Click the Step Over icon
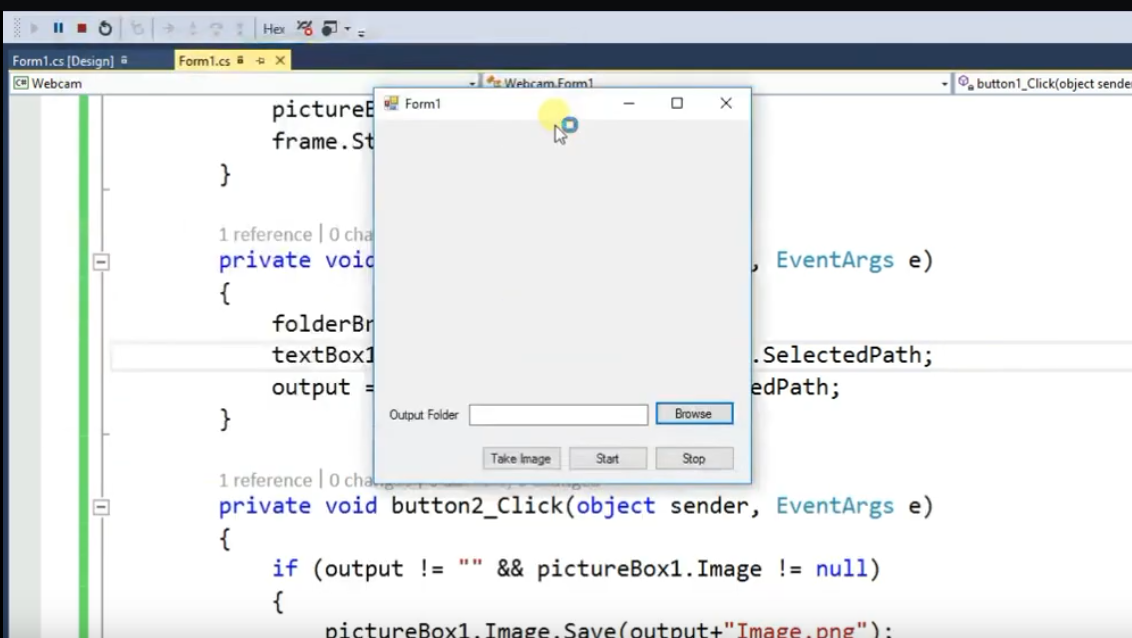This screenshot has height=638, width=1132. (216, 28)
